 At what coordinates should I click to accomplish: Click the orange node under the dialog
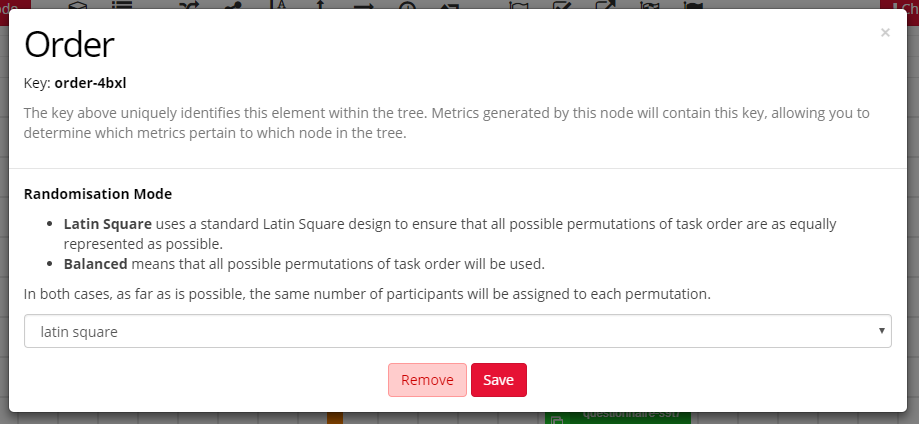(x=335, y=417)
